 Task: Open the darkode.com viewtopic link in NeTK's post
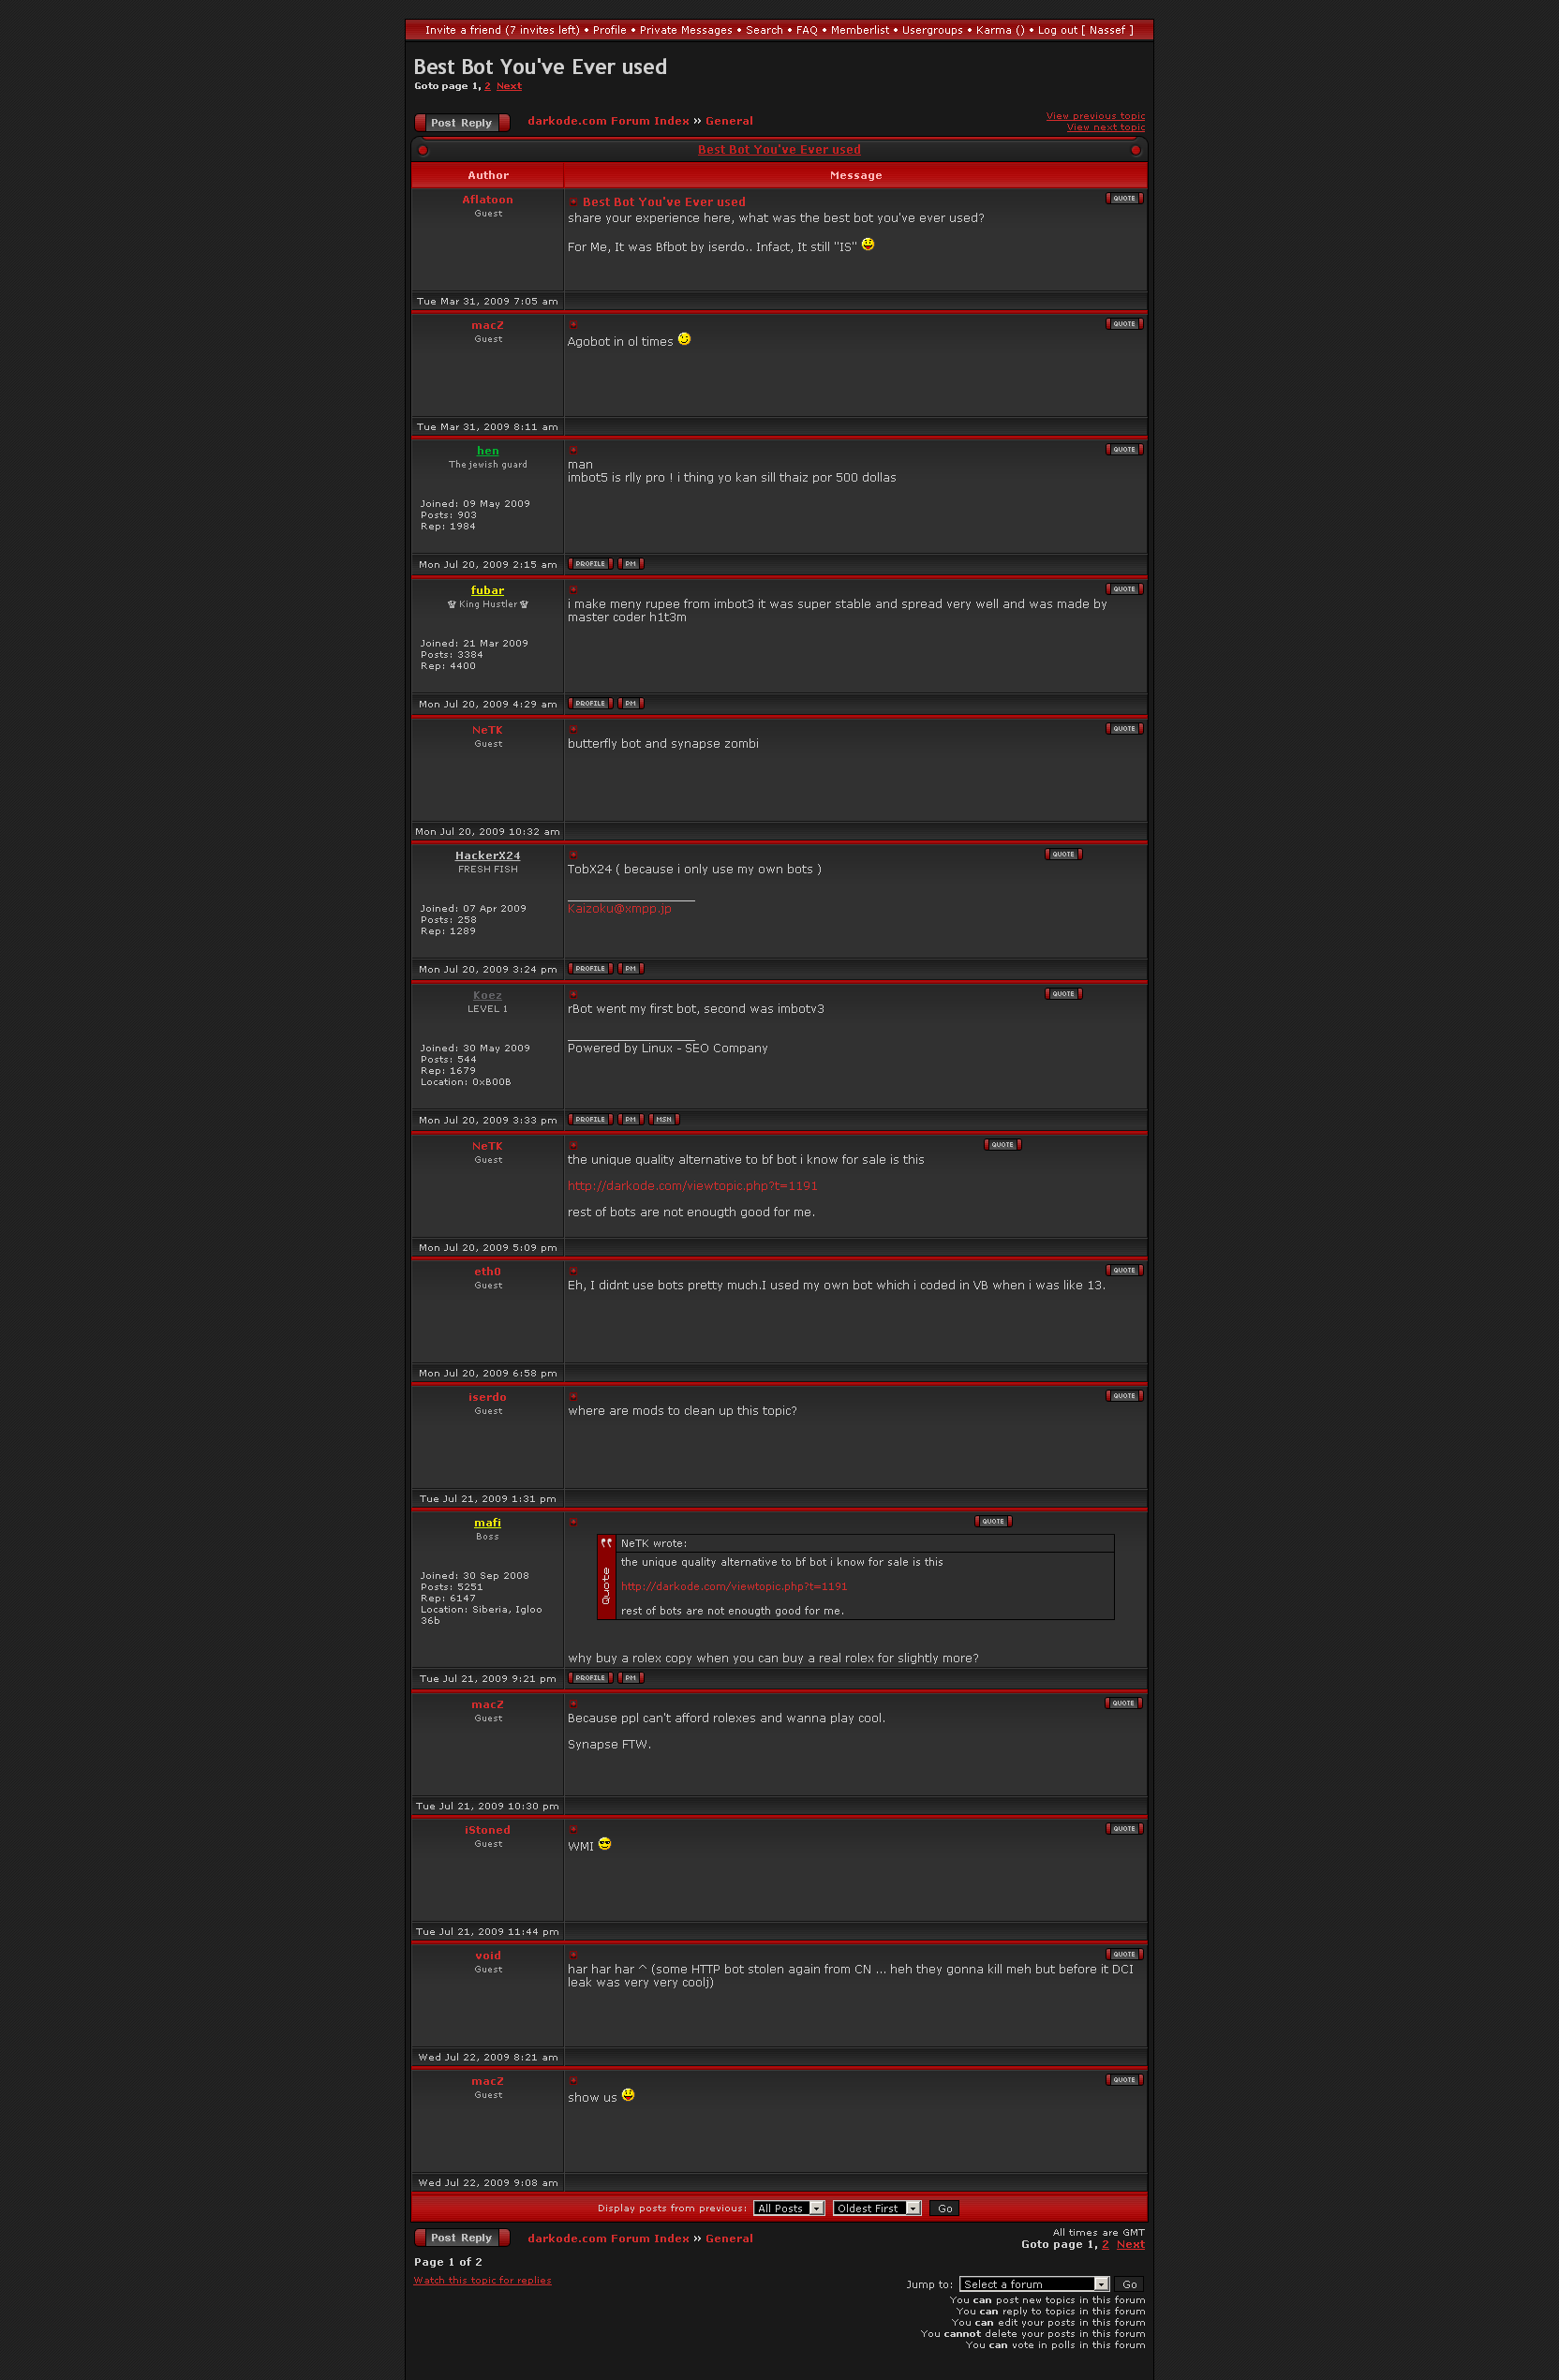click(692, 1186)
